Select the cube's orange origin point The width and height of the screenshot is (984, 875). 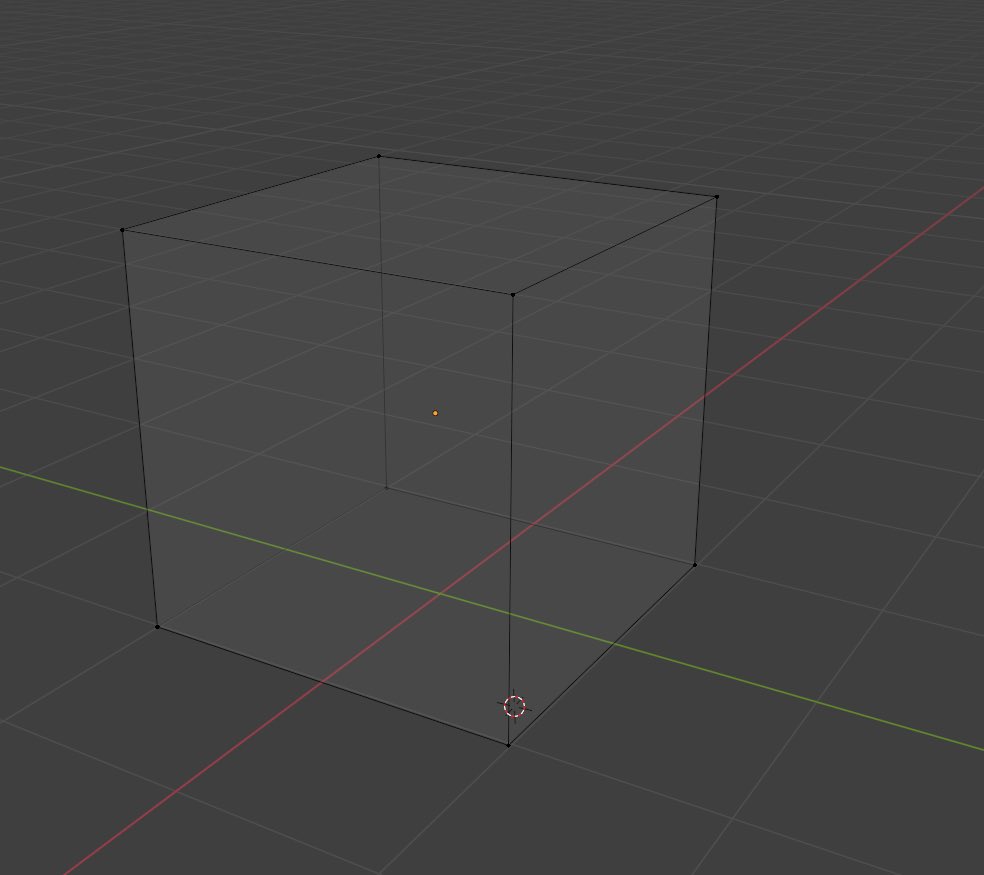[x=435, y=413]
